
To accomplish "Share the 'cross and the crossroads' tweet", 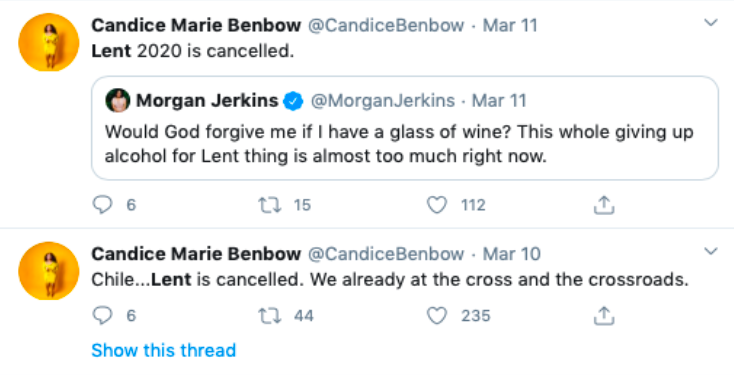I will pos(603,316).
